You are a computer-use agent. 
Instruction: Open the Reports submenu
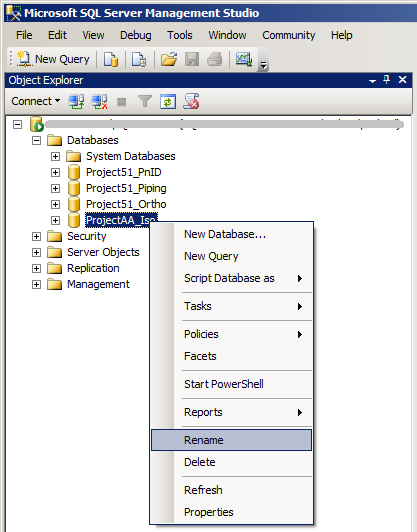[x=231, y=412]
